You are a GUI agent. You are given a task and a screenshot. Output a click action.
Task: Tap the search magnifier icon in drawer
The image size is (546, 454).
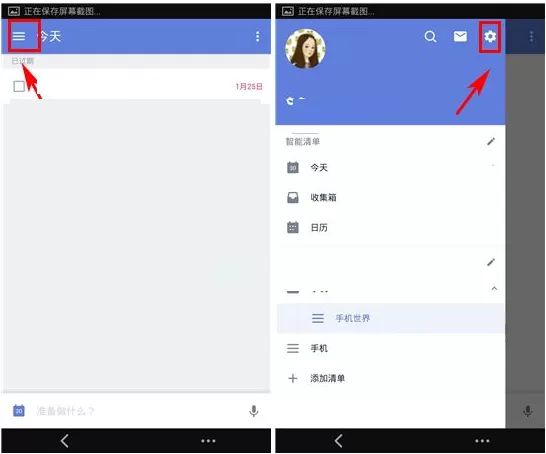pos(430,36)
